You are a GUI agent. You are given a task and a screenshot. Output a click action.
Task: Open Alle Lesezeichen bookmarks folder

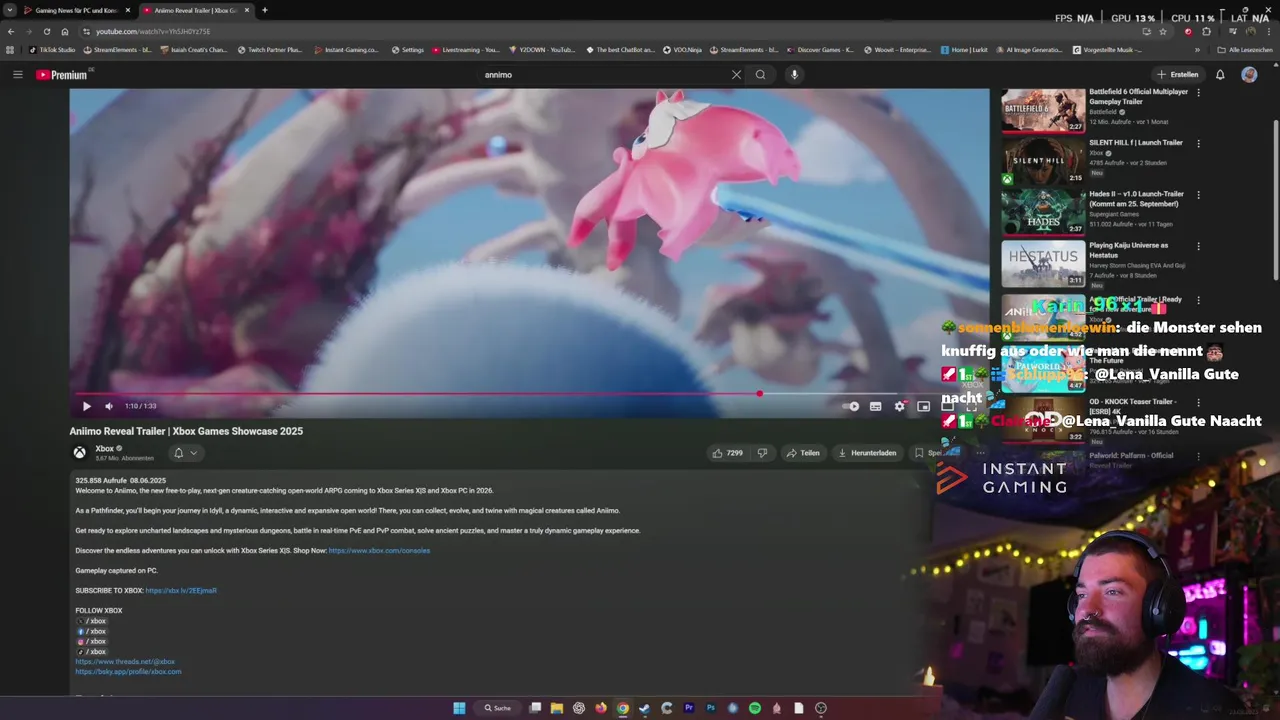tap(1245, 49)
